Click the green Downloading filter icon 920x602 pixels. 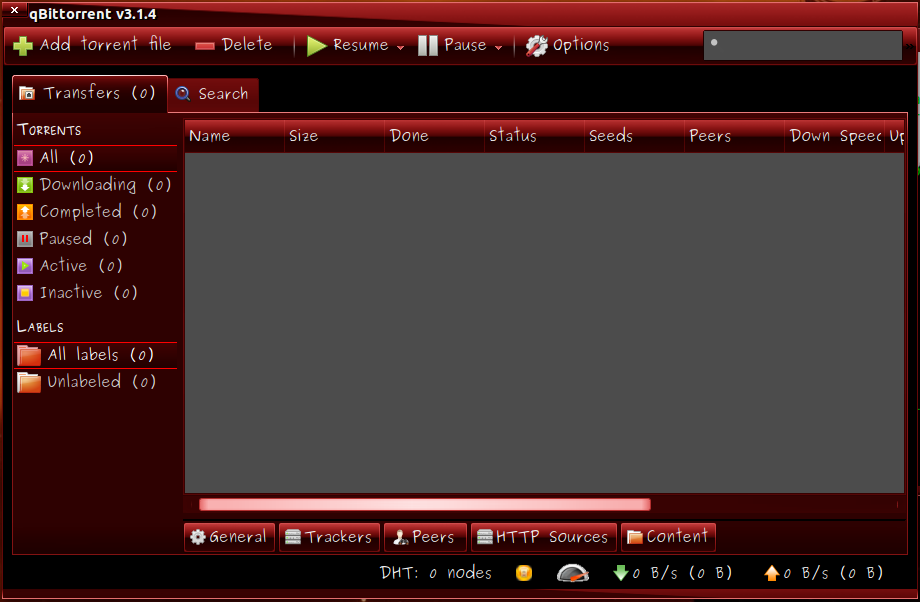pos(25,185)
